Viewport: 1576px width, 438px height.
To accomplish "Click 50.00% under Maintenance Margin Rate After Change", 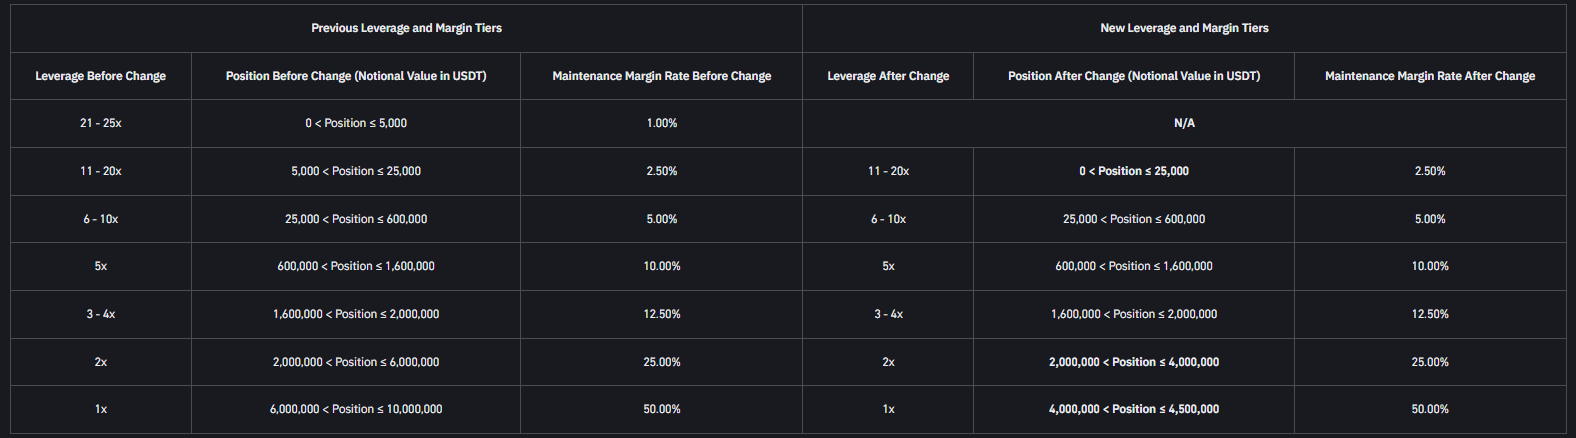I will 1429,409.
